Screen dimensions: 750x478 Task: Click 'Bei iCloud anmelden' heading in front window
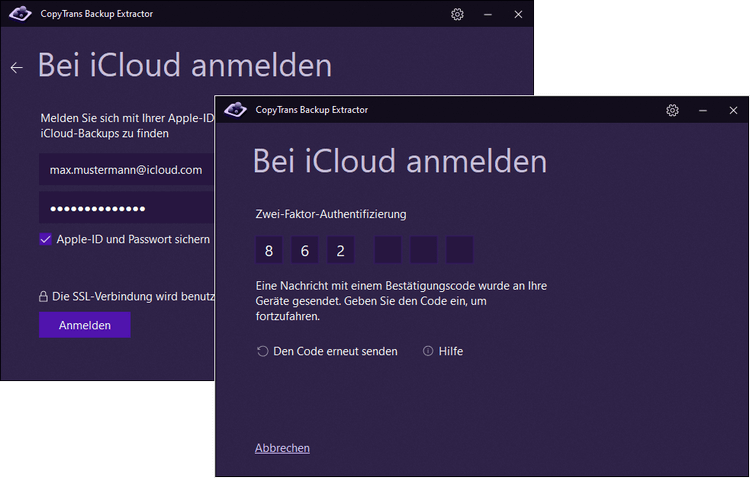pos(400,161)
